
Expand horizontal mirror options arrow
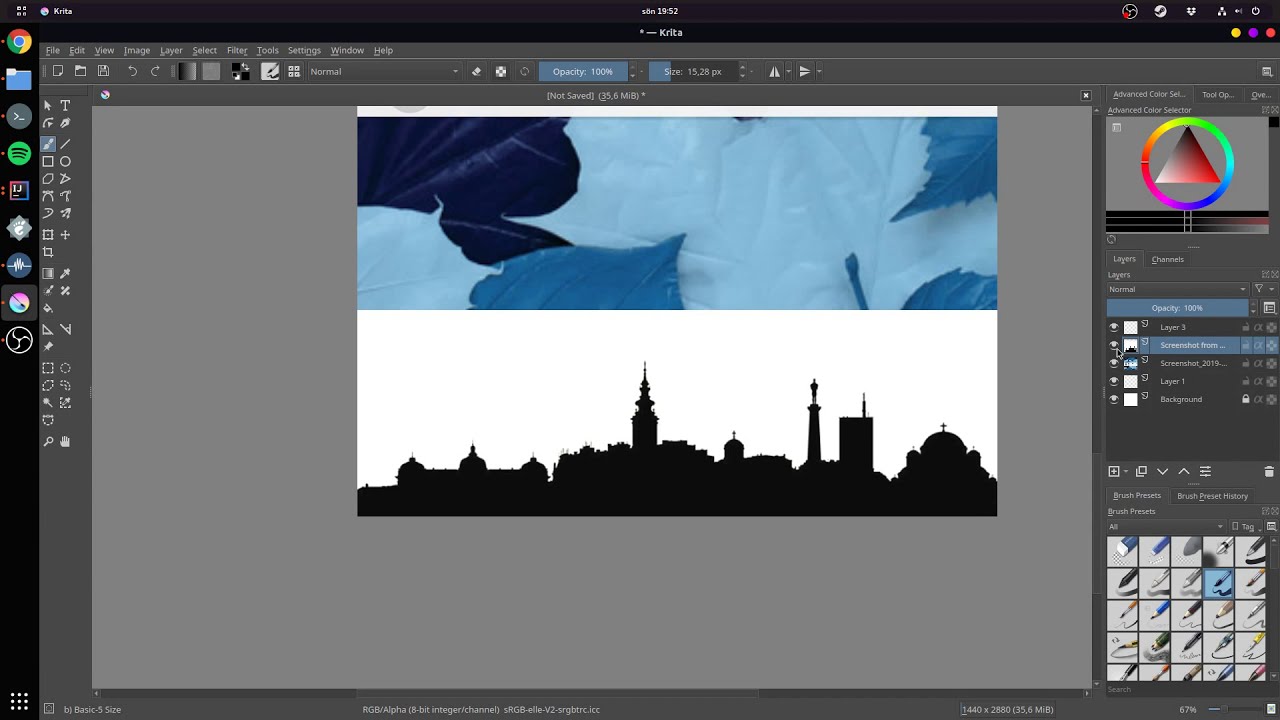789,71
